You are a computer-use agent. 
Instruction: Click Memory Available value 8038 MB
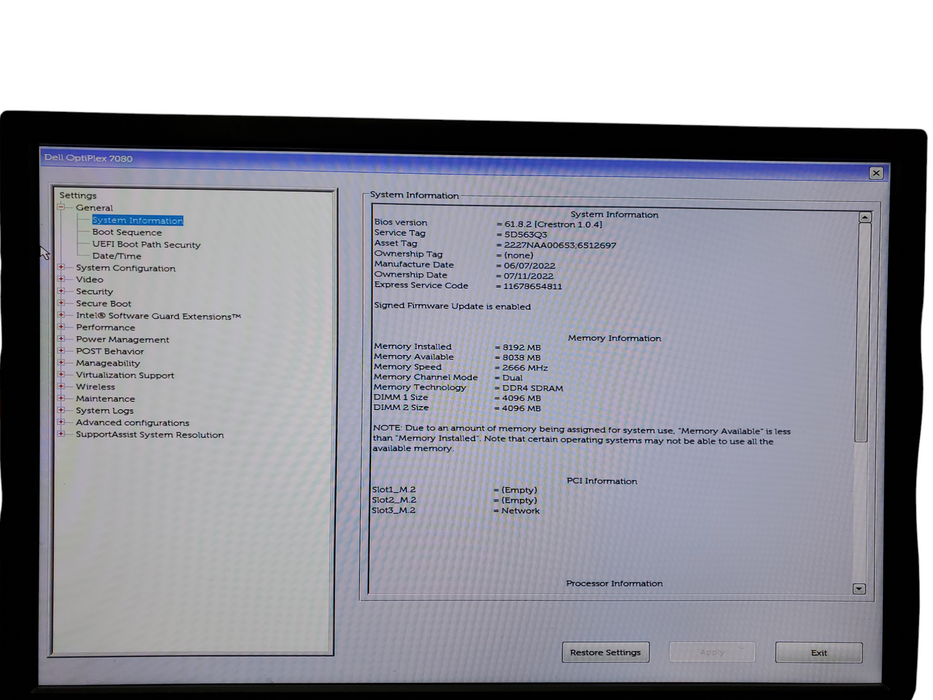[x=522, y=358]
